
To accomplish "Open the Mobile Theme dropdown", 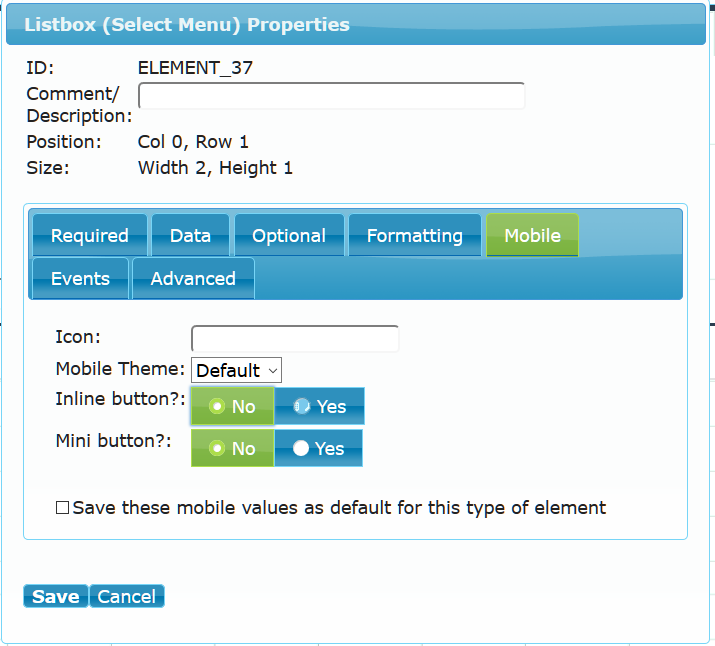I will (237, 370).
